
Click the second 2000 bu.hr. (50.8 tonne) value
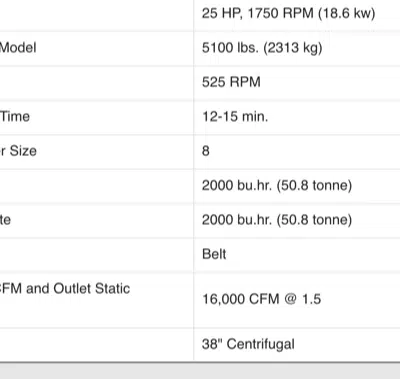coord(277,220)
